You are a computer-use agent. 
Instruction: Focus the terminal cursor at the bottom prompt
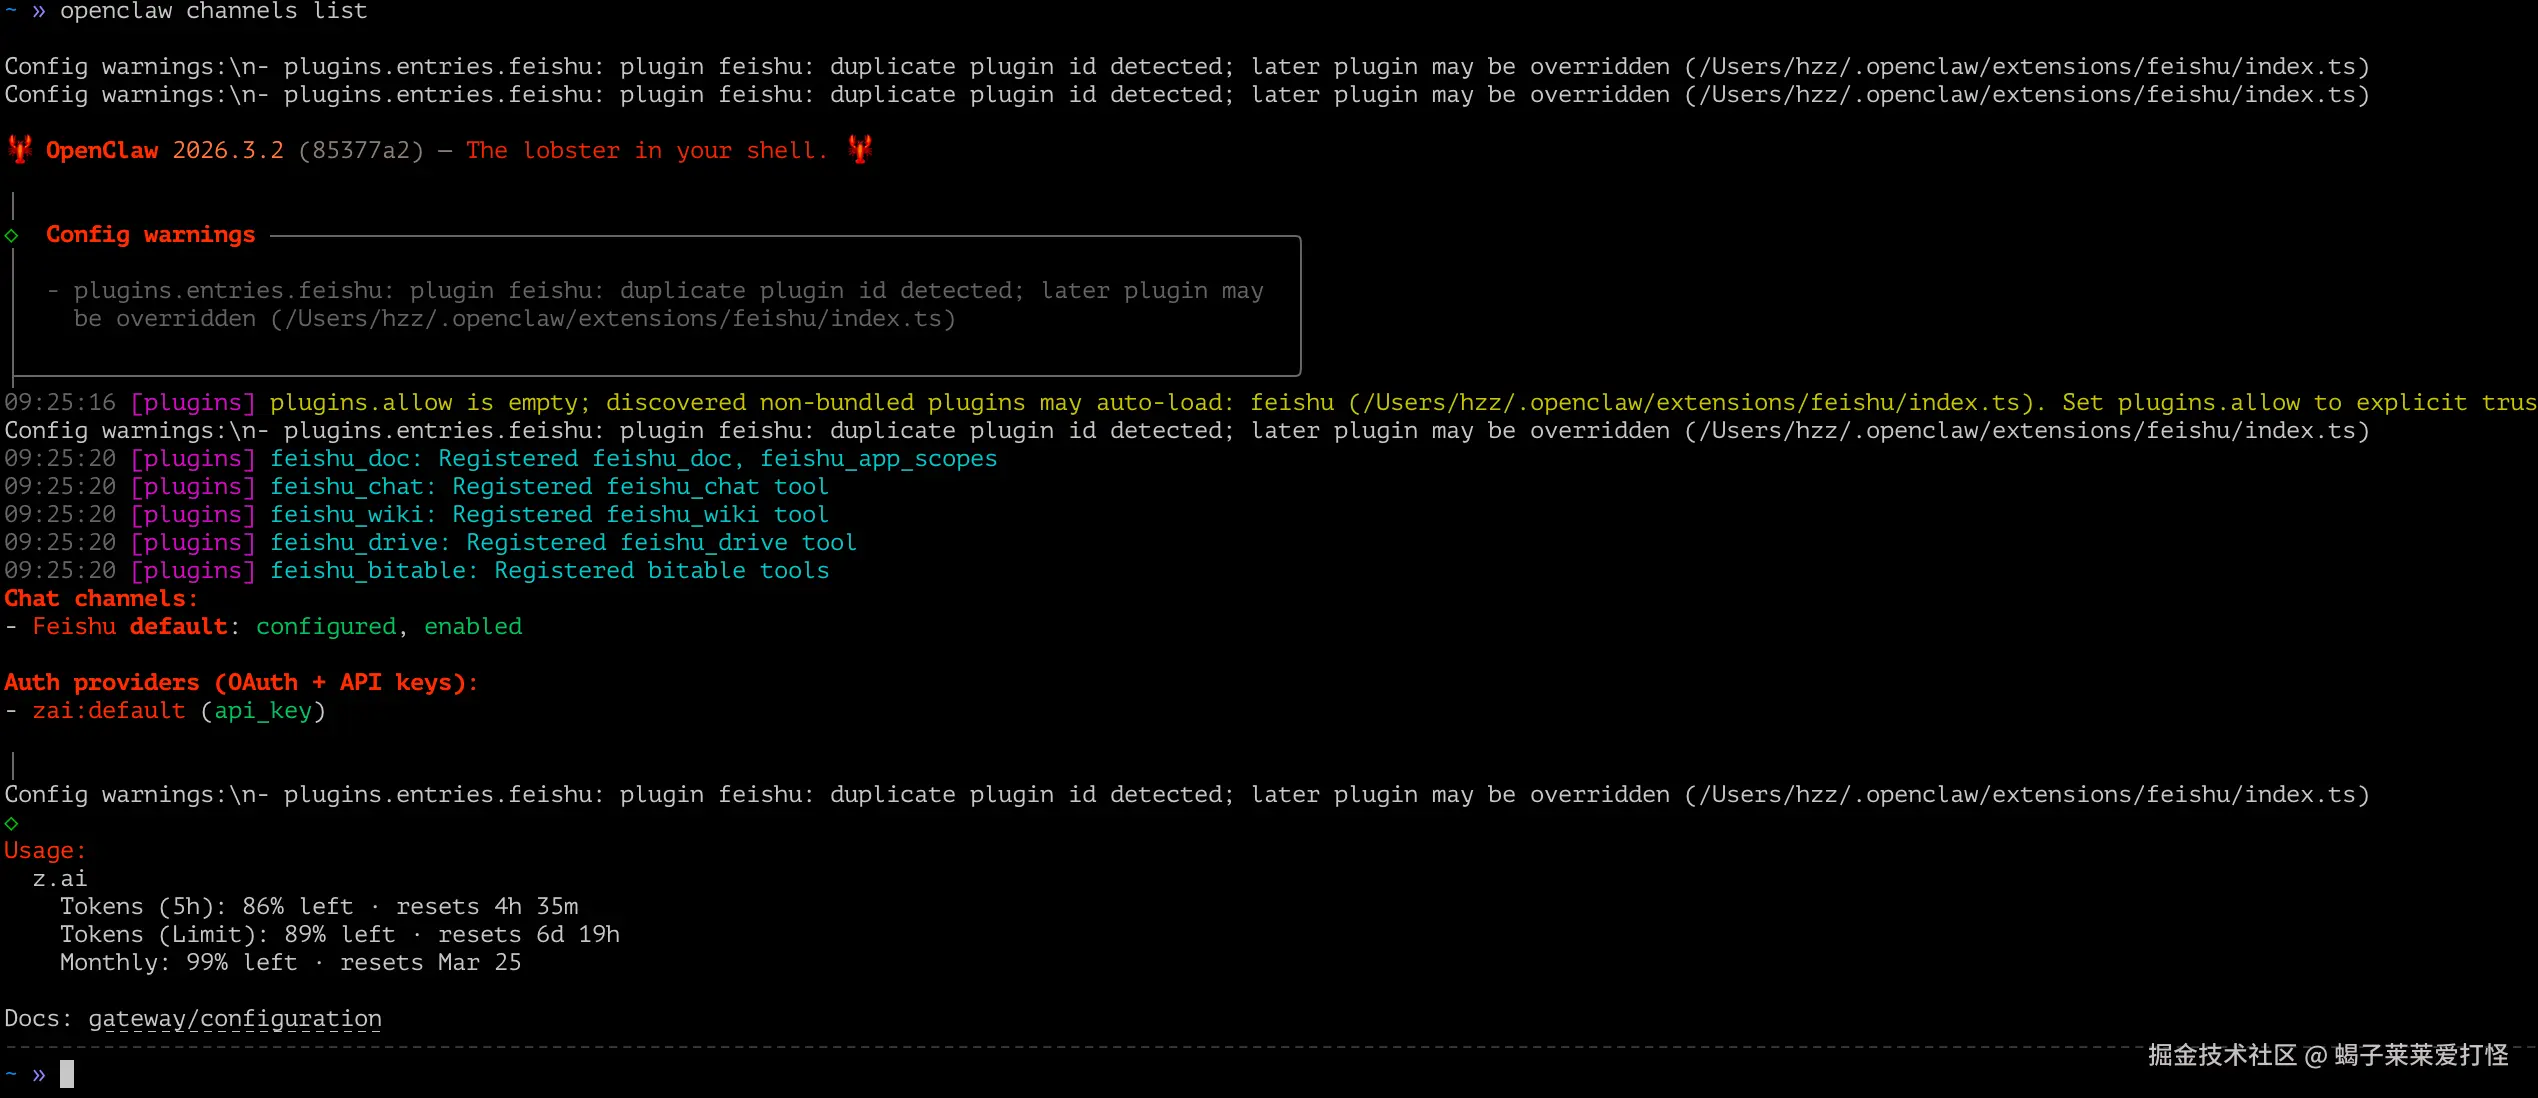pos(67,1075)
